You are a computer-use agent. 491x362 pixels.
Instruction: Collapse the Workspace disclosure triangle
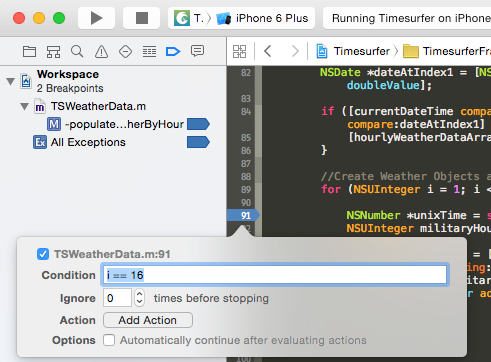[11, 81]
